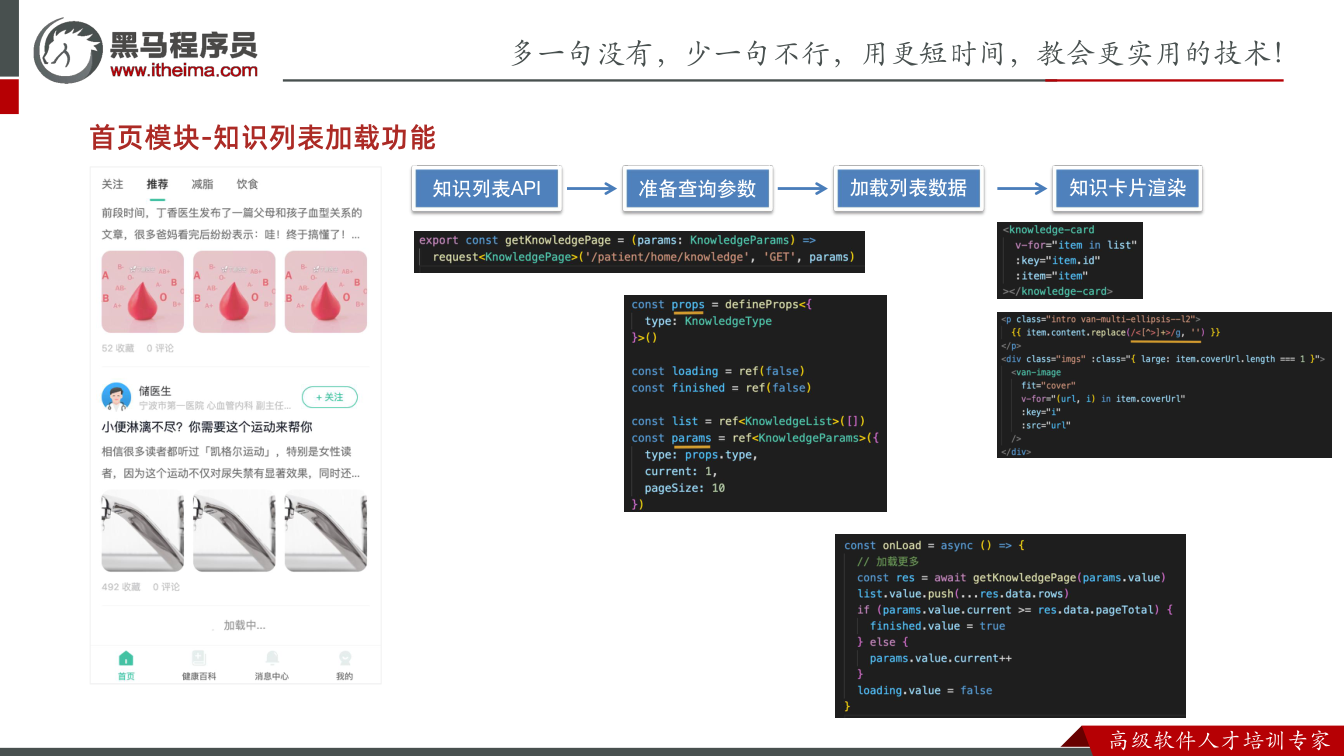Click the article text starting 前段时间,丁香医生发布了
The image size is (1344, 756).
(x=231, y=223)
